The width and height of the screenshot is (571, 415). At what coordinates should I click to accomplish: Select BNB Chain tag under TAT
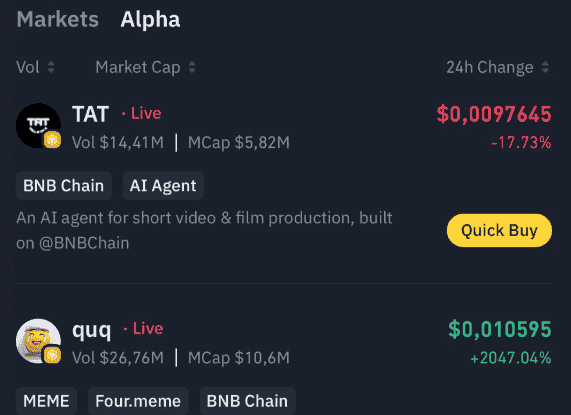(64, 186)
